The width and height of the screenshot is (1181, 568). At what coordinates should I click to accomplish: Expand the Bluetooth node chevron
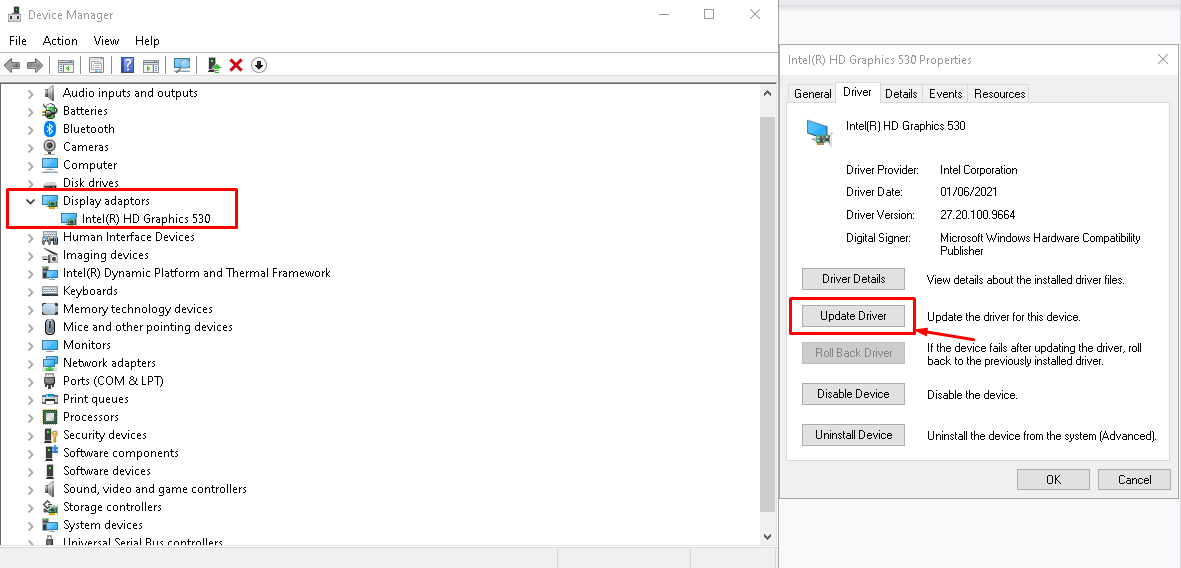[30, 130]
